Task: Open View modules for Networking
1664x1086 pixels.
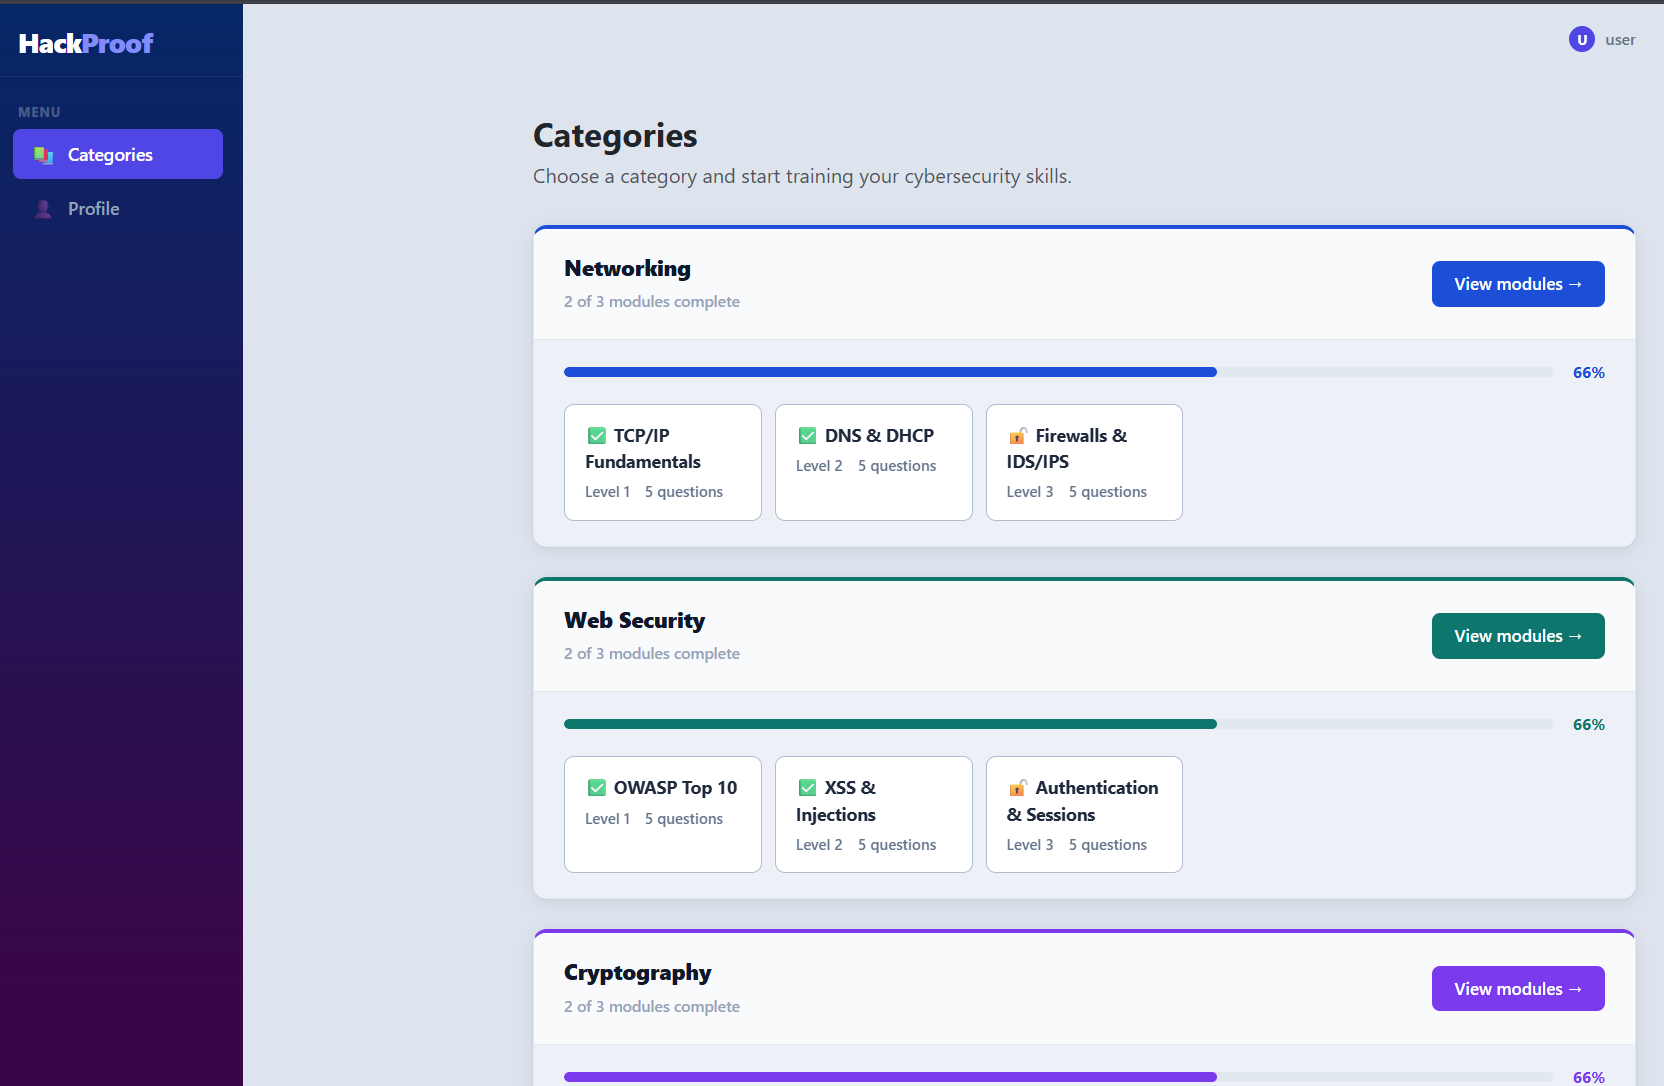Action: tap(1517, 284)
